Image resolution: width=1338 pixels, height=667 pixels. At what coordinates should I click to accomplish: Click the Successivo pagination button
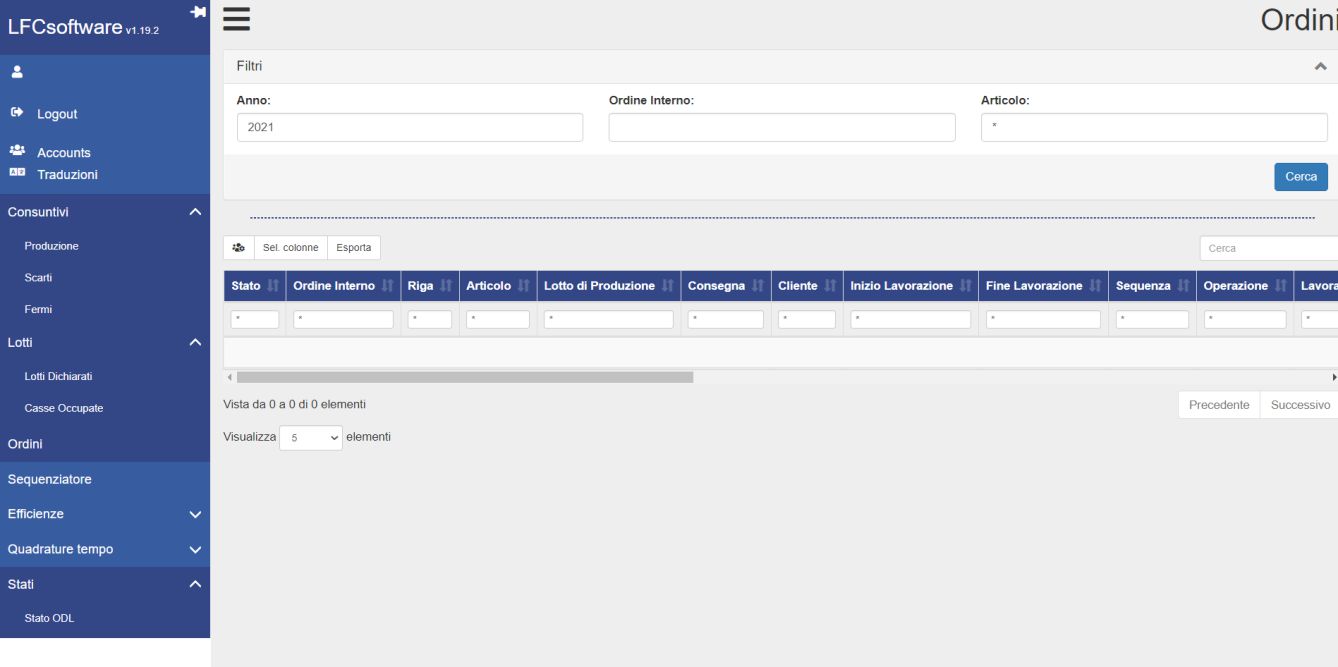[x=1300, y=405]
